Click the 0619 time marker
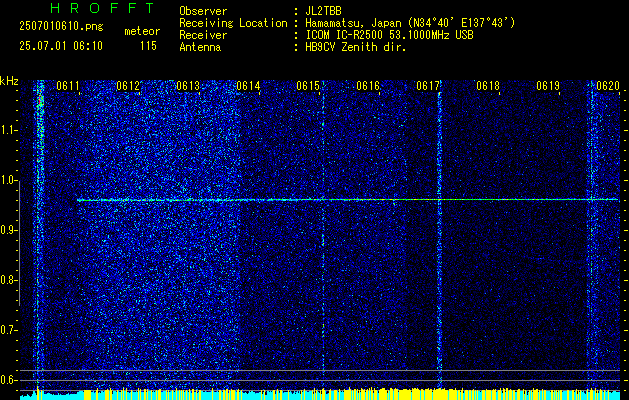This screenshot has width=629, height=400. (548, 86)
